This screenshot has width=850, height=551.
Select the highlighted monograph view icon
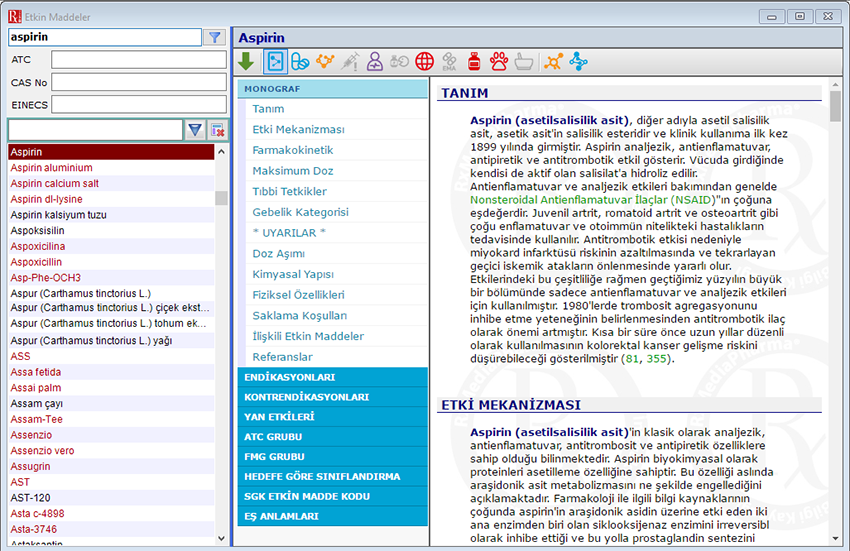tap(275, 61)
